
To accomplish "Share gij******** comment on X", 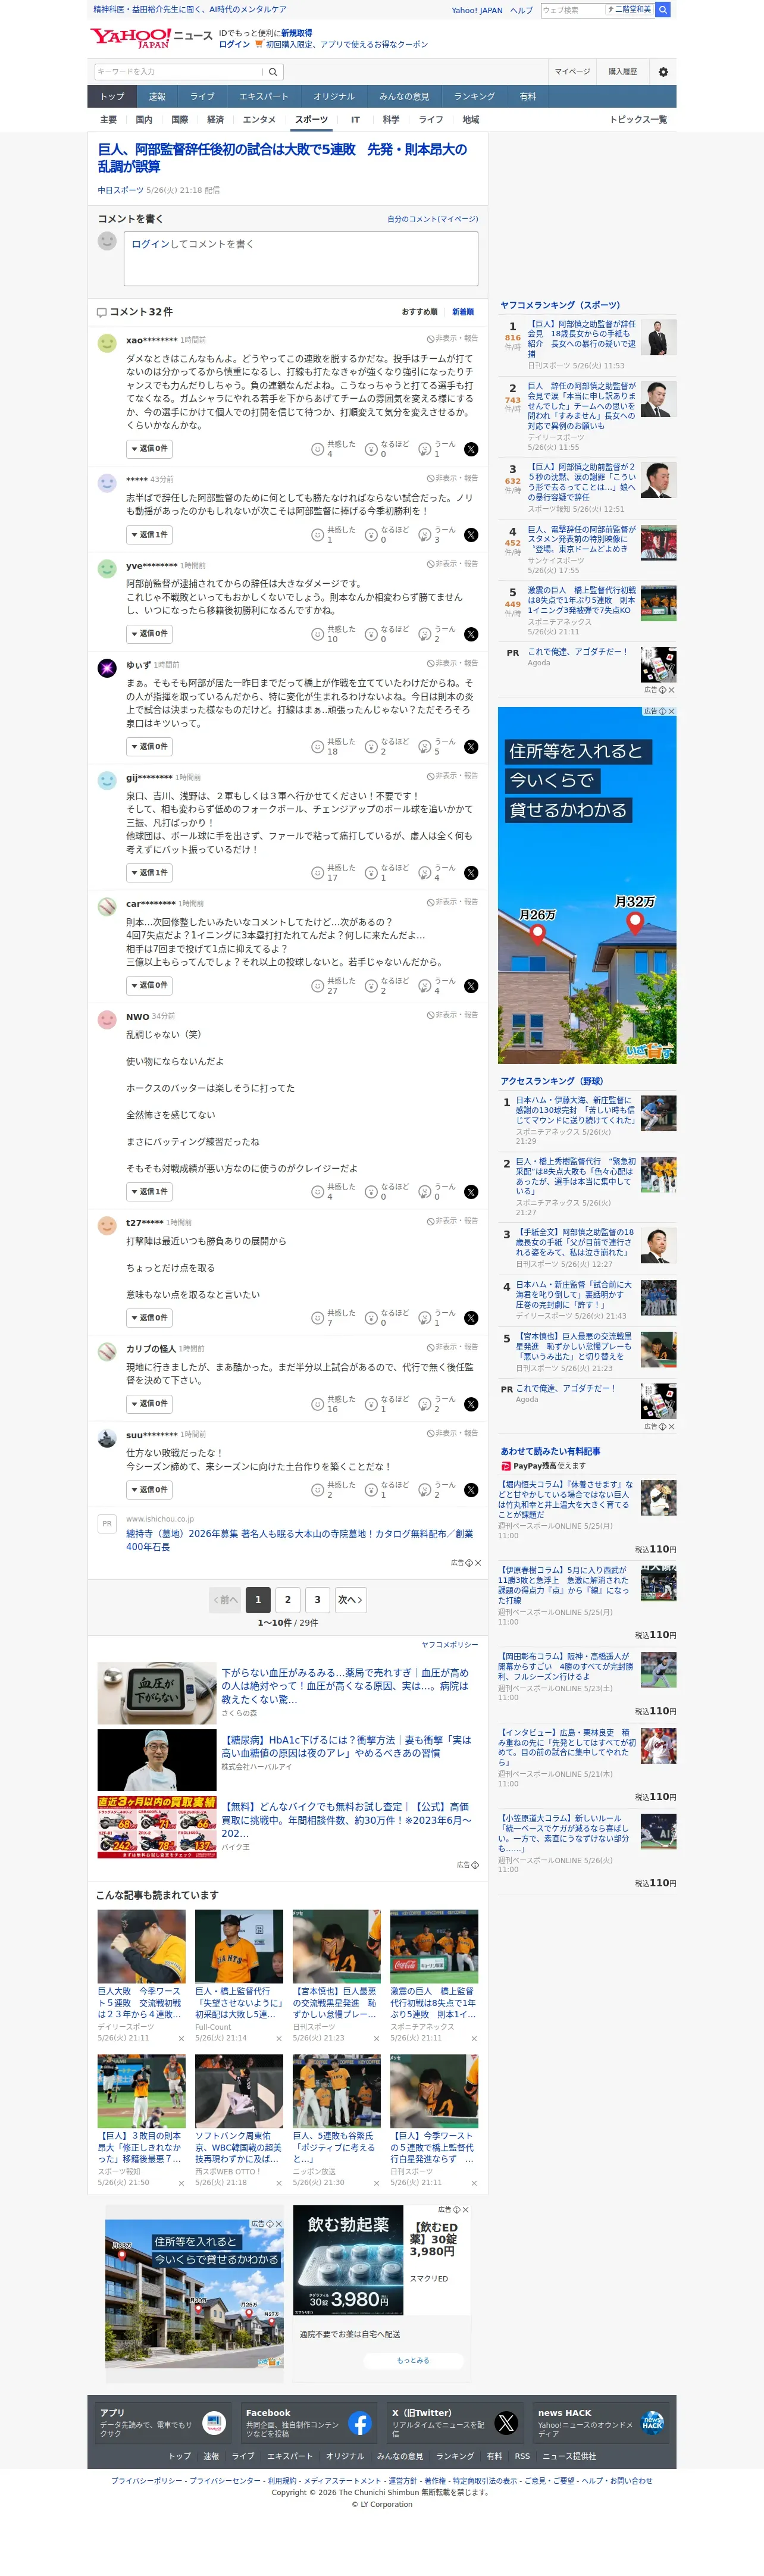I will pos(471,873).
